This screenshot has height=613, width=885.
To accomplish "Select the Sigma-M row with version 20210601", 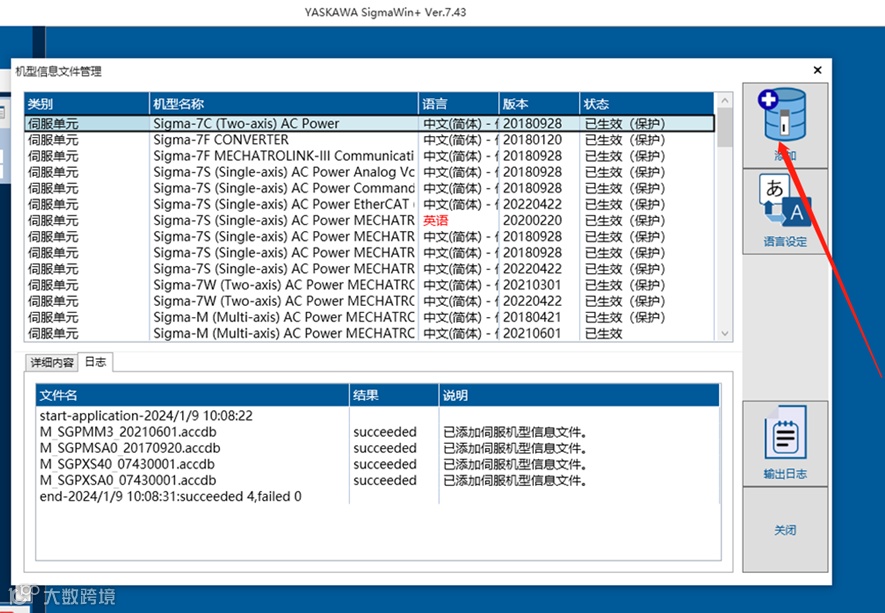I will (x=370, y=333).
